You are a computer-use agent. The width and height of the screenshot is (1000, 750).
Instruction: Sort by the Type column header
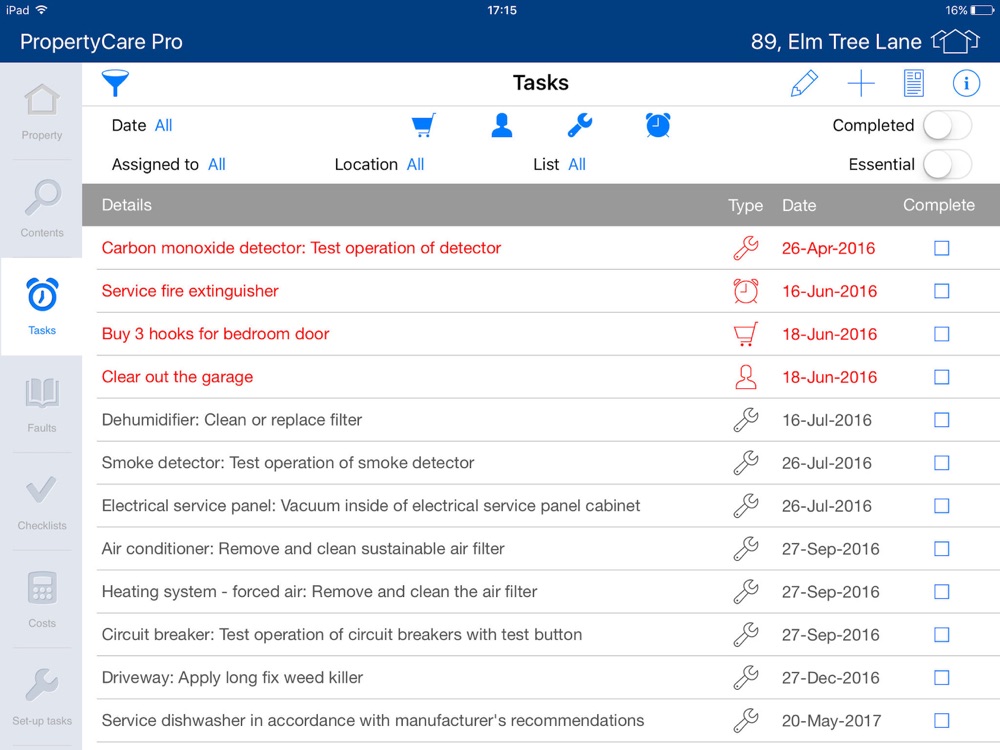[x=746, y=205]
